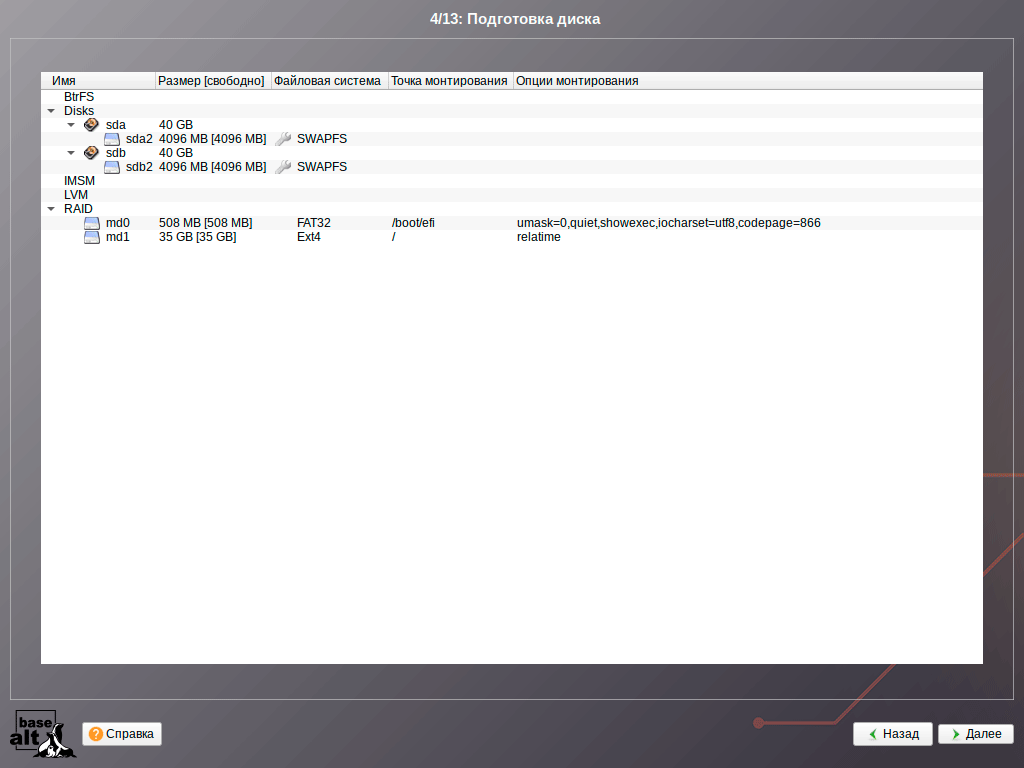
Task: Select the Disks tree item label
Action: point(79,111)
